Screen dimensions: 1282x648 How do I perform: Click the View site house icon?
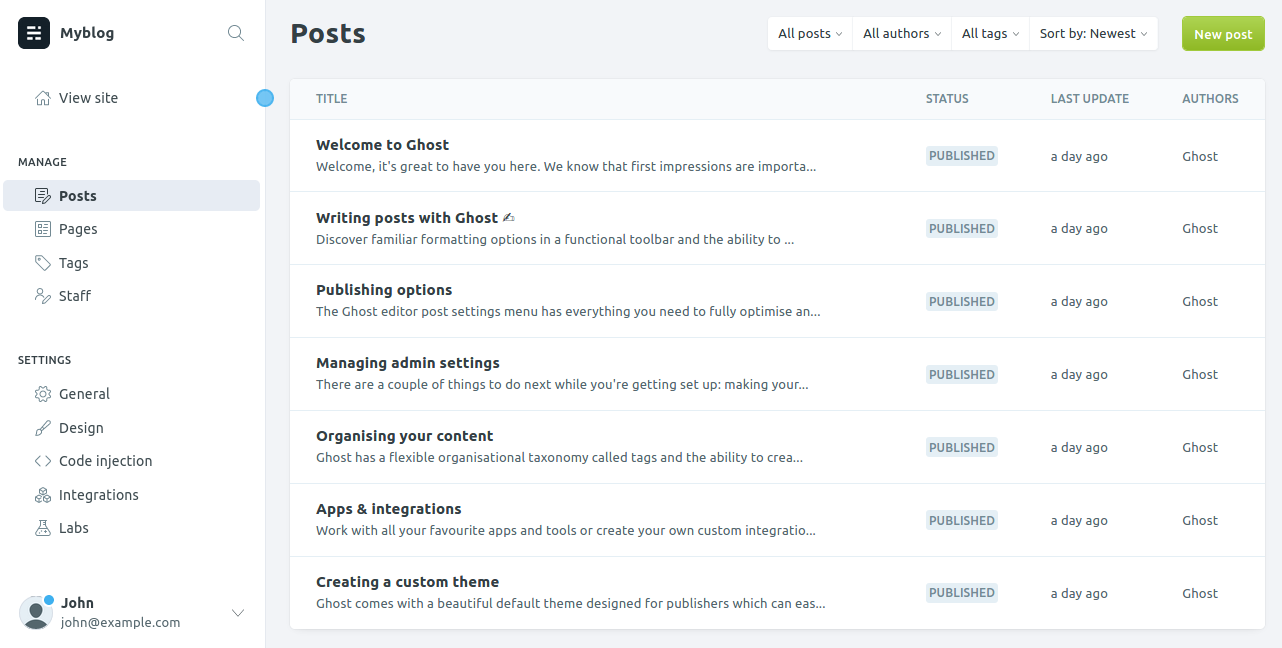(43, 98)
